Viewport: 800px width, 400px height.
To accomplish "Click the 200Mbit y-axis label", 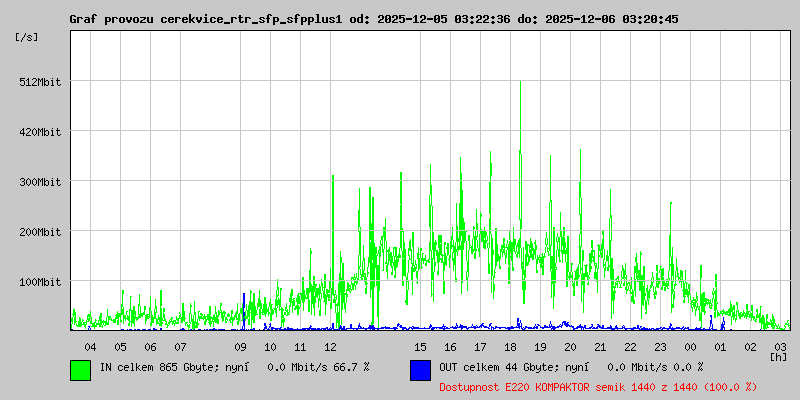I will point(41,232).
